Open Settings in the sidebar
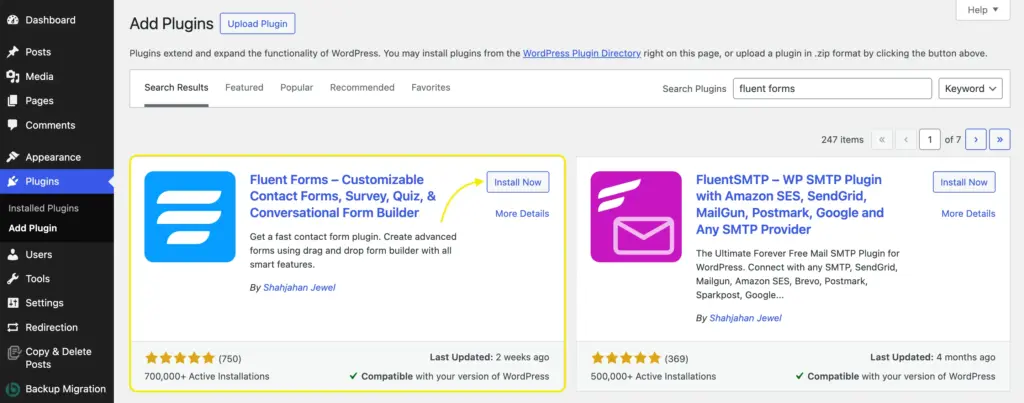Image resolution: width=1024 pixels, height=403 pixels. [57, 303]
